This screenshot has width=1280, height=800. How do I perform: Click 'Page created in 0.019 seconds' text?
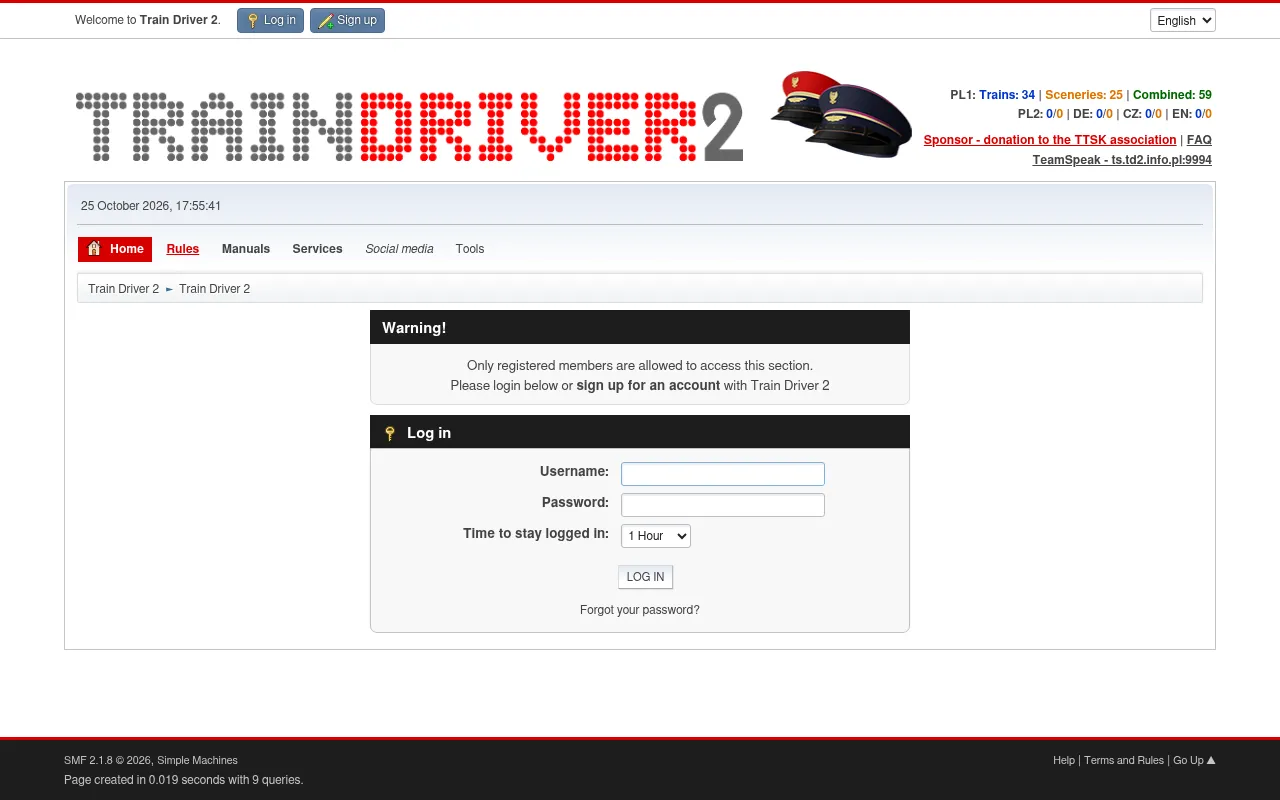tap(183, 780)
